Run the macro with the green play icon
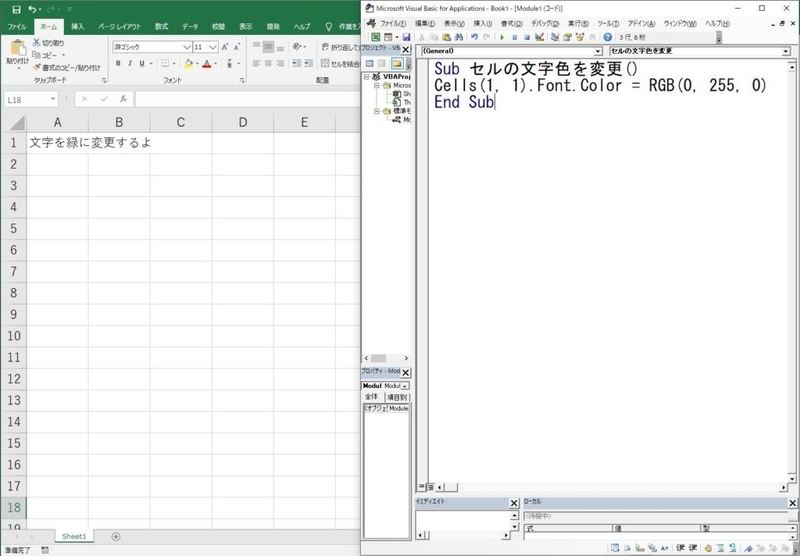The height and width of the screenshot is (556, 800). [502, 37]
